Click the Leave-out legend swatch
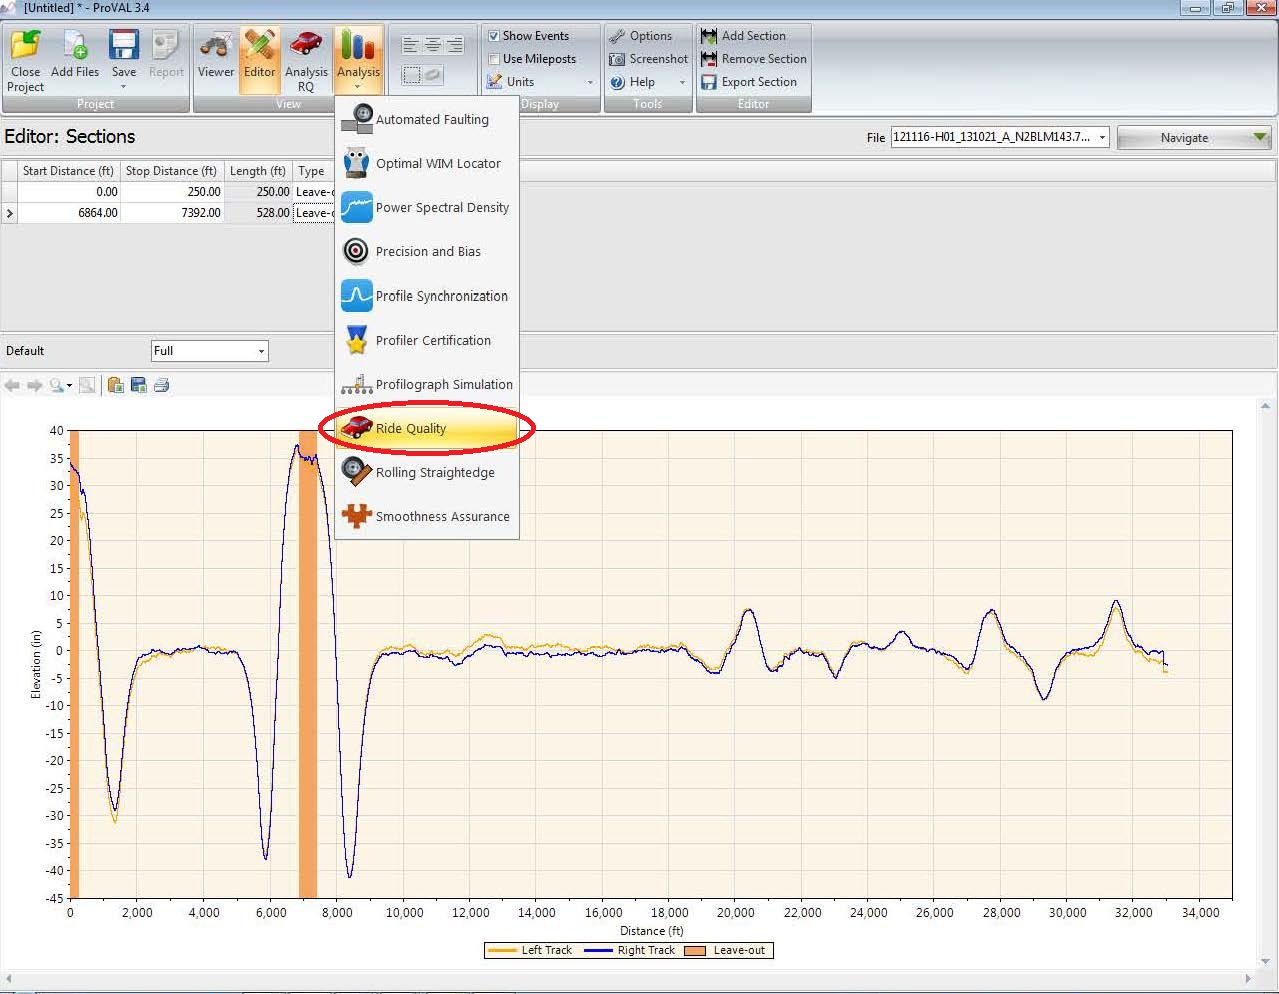Screen dimensions: 1279x994 click(x=695, y=951)
